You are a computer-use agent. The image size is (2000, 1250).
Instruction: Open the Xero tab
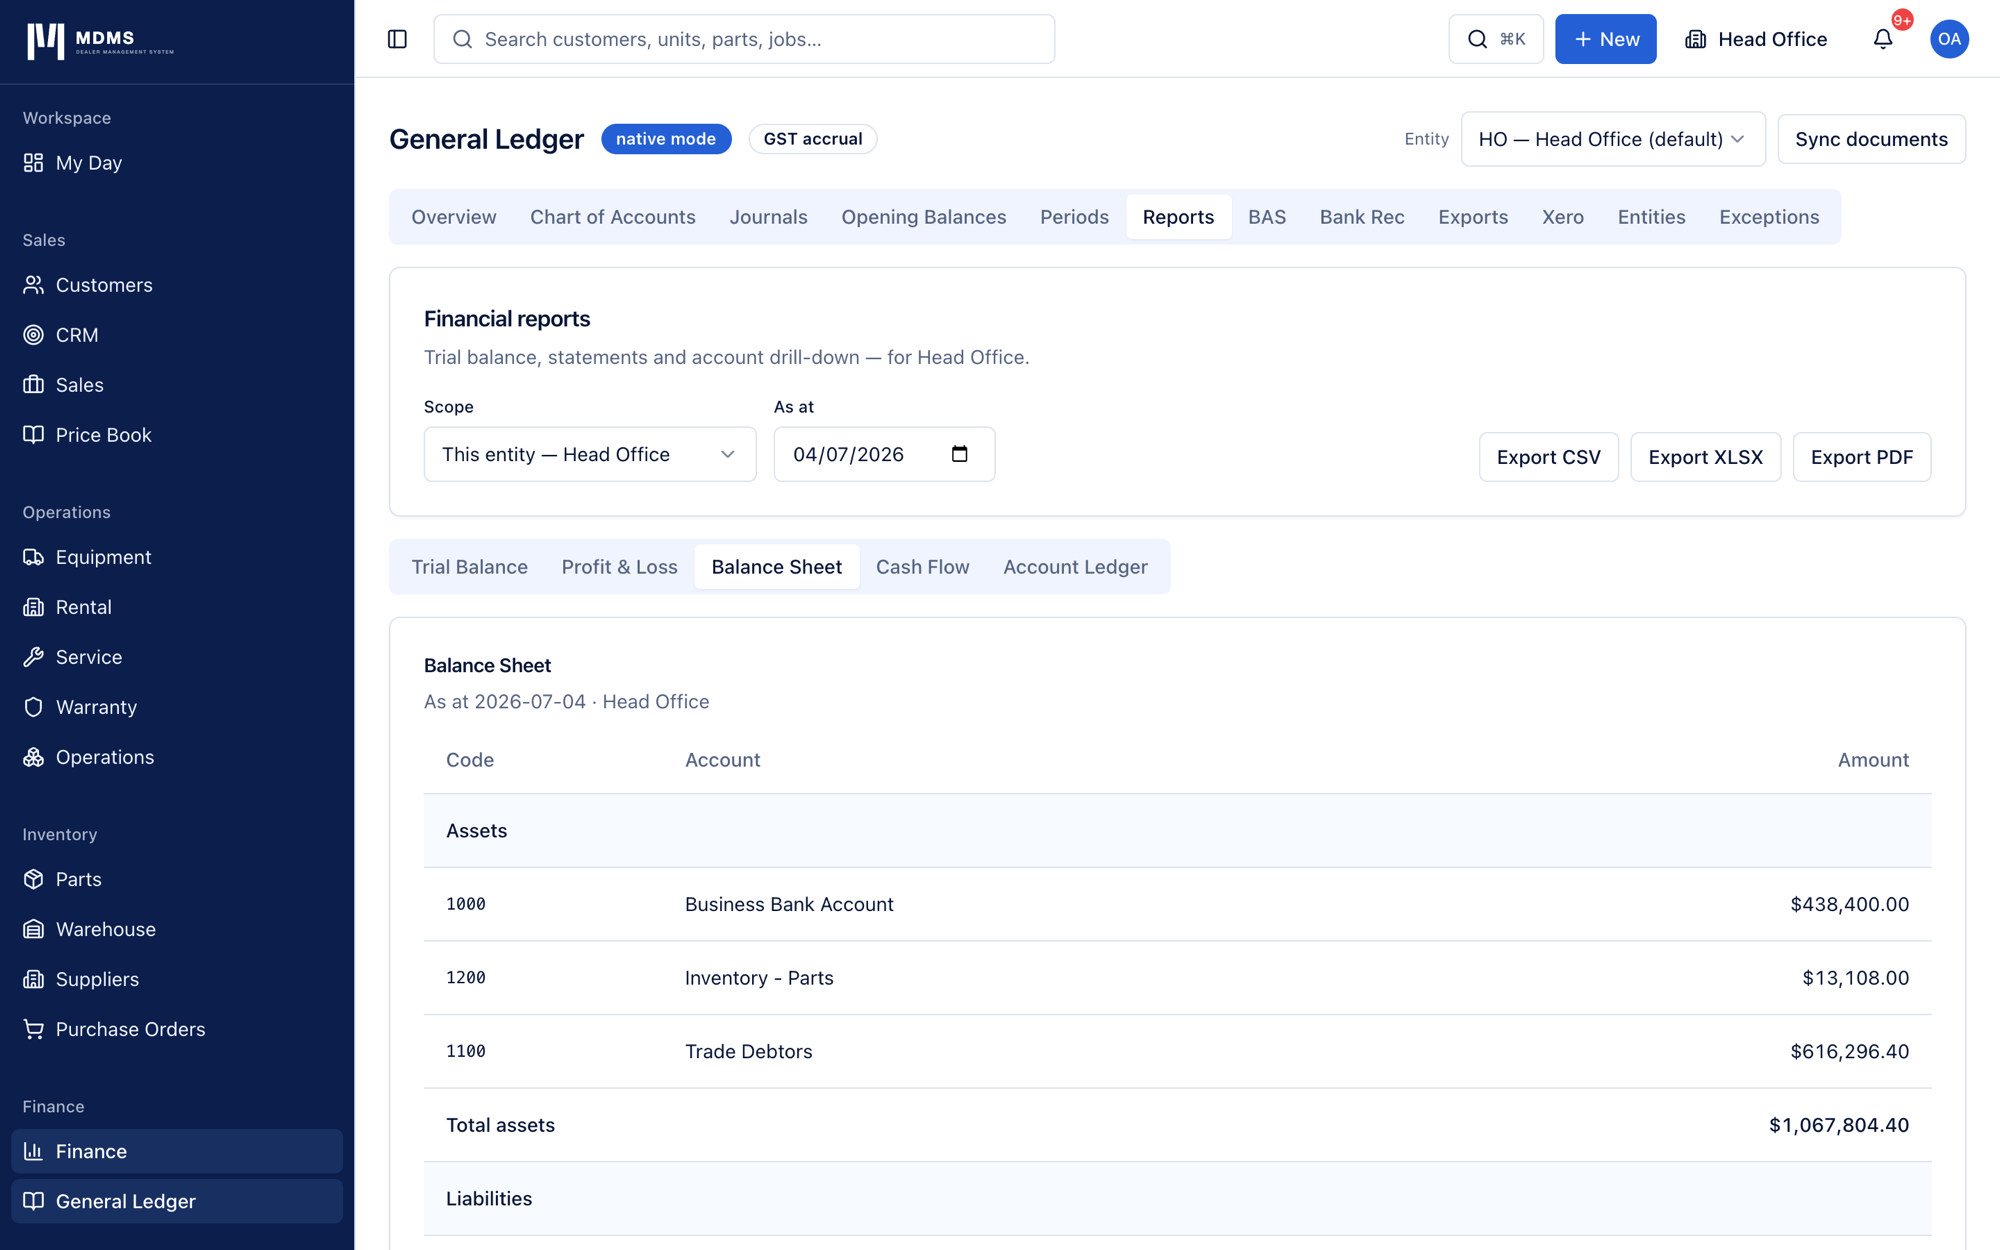pyautogui.click(x=1563, y=217)
